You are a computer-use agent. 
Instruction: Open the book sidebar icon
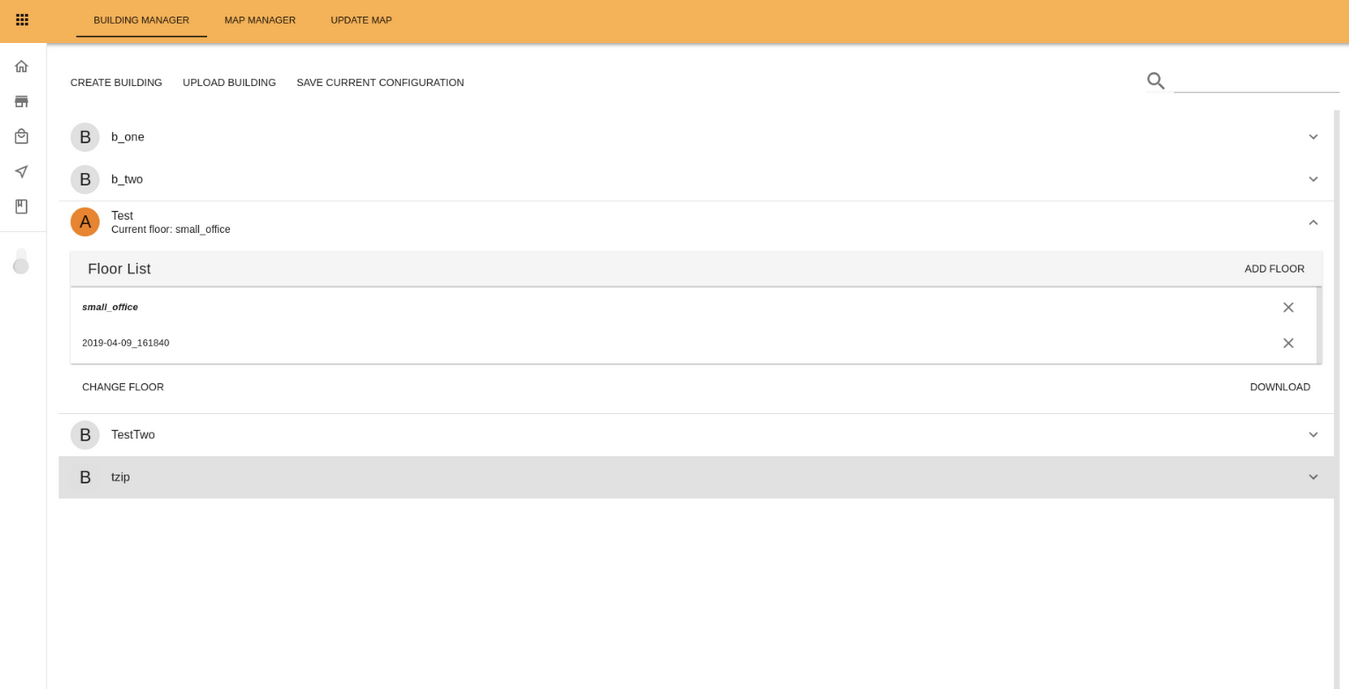tap(21, 206)
